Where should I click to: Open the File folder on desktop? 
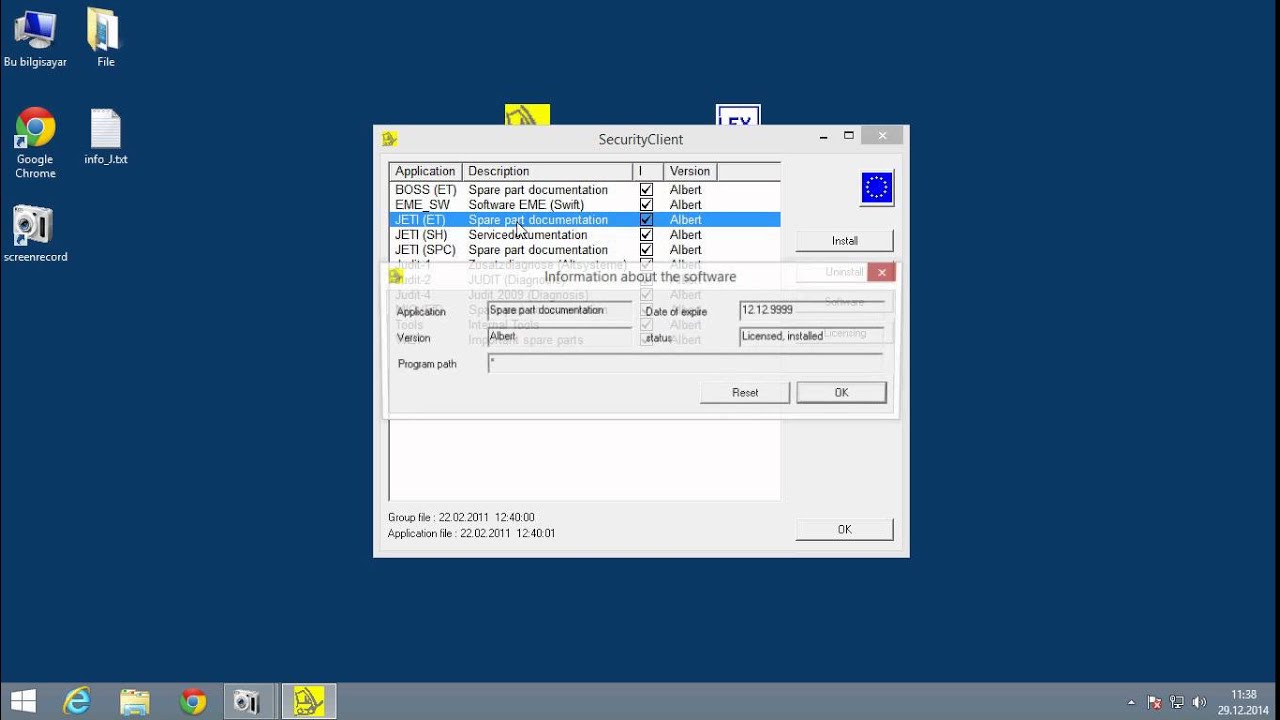pos(105,38)
